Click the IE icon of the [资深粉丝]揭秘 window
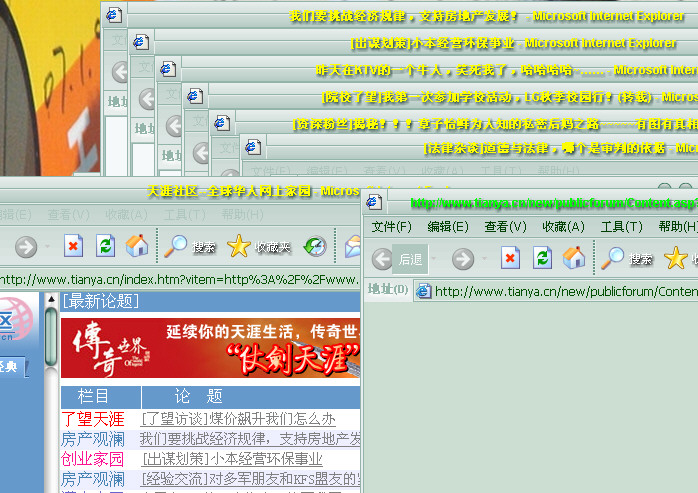 (222, 122)
